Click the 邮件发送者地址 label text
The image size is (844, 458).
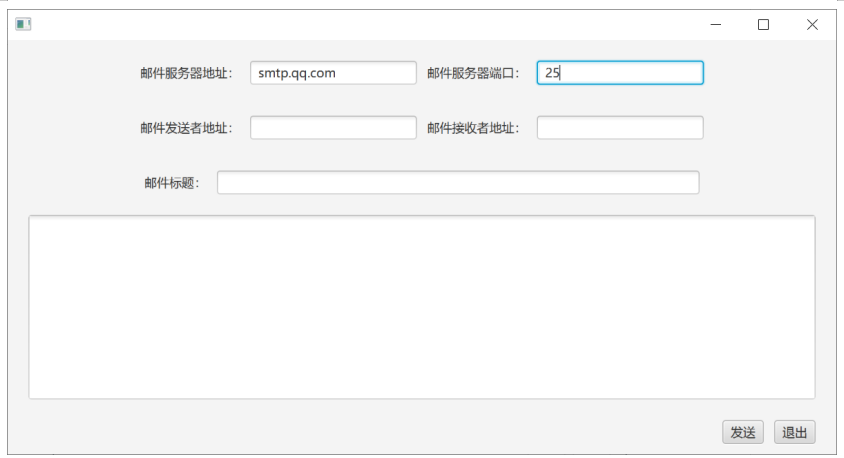(x=186, y=128)
